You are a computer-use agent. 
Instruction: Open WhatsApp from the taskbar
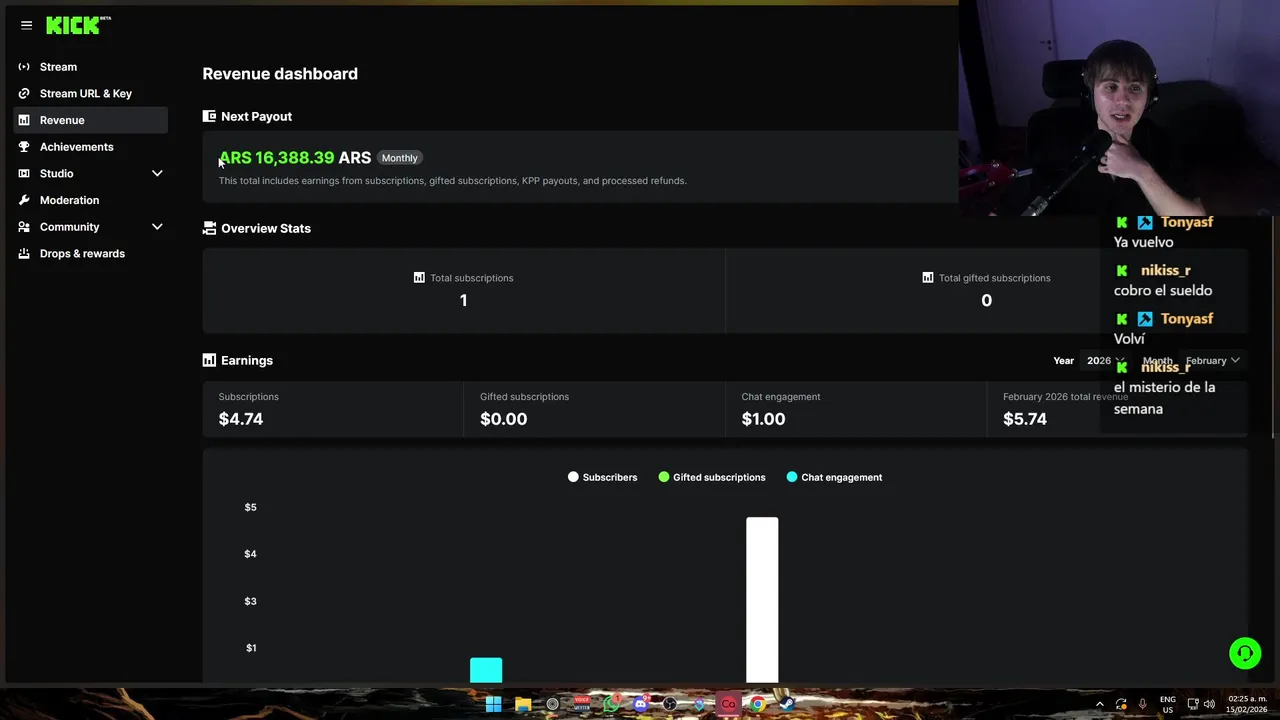coord(611,704)
